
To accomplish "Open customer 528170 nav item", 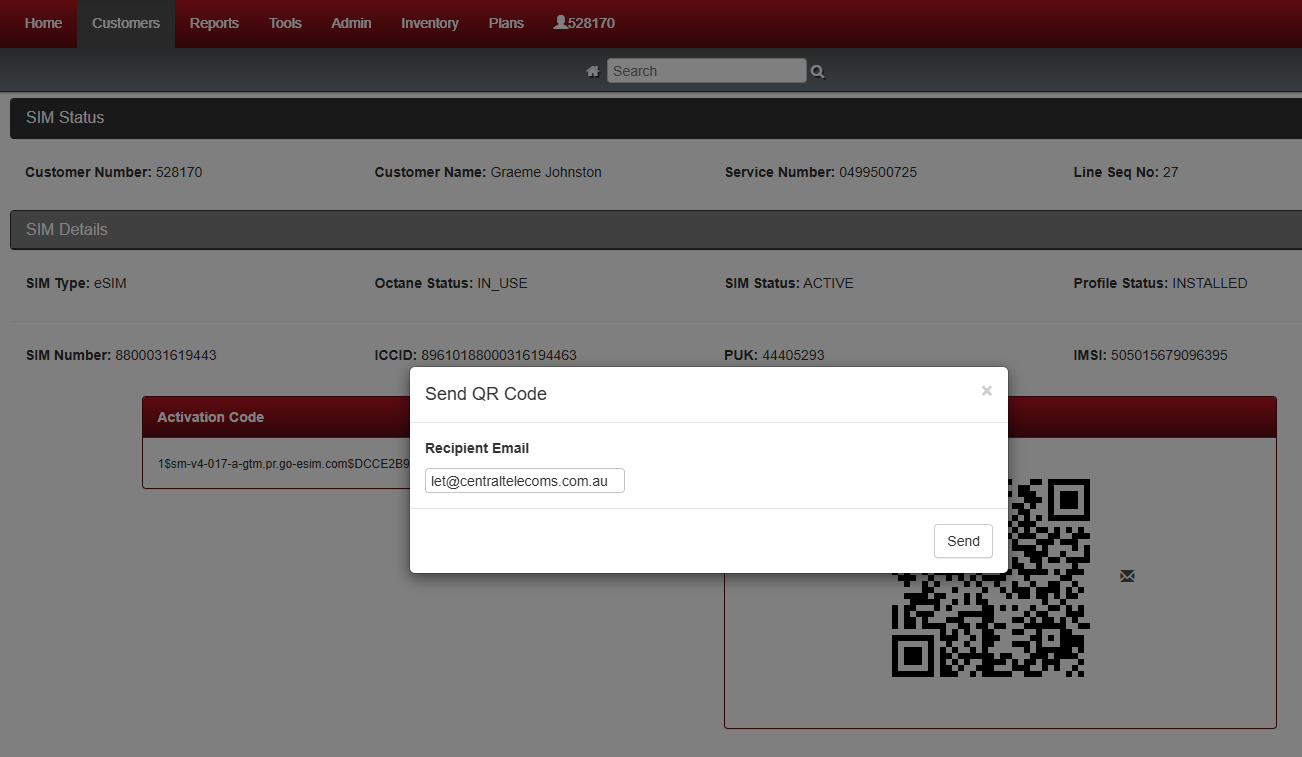I will click(x=584, y=23).
